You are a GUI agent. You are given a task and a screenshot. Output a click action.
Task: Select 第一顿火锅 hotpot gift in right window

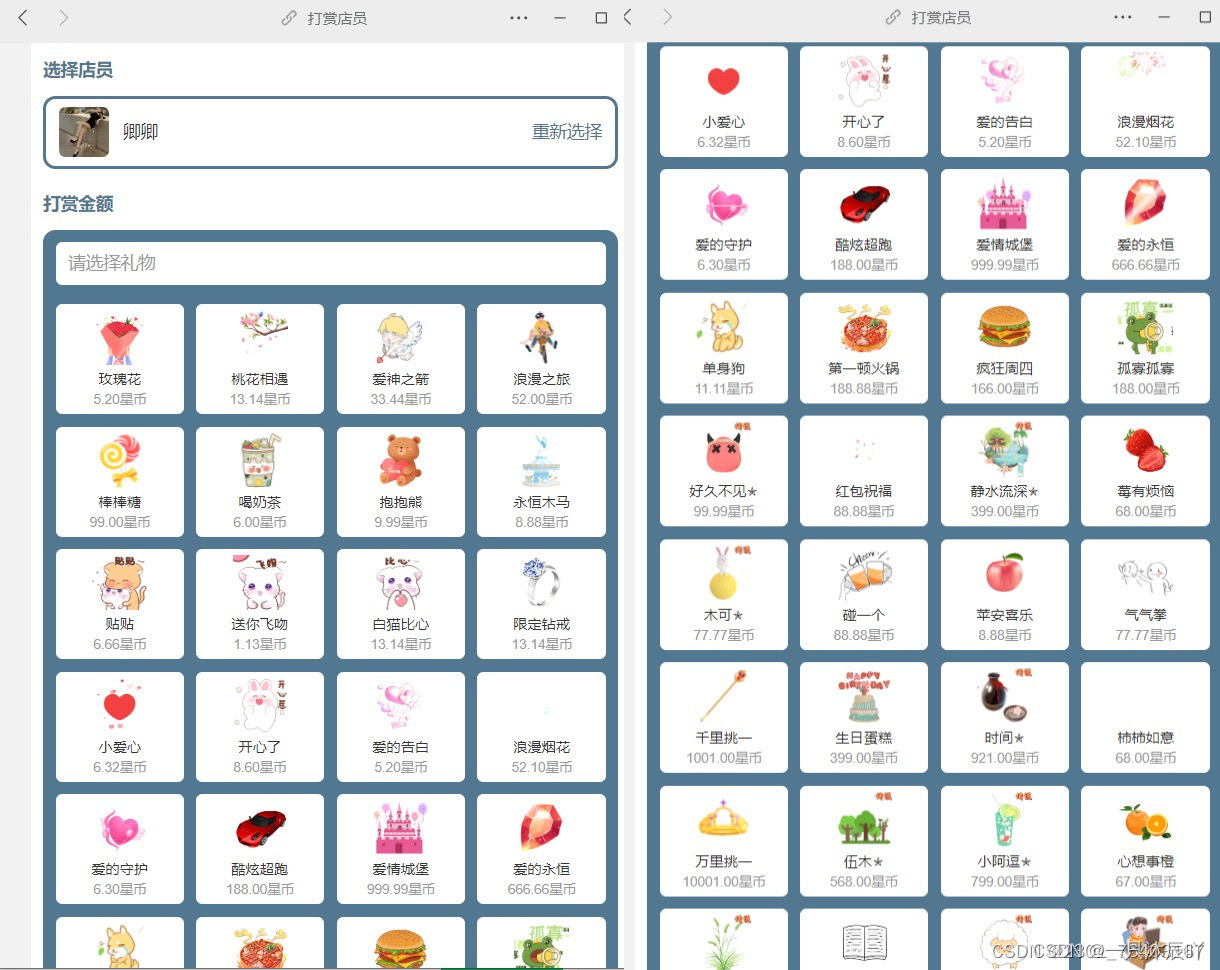(x=864, y=348)
